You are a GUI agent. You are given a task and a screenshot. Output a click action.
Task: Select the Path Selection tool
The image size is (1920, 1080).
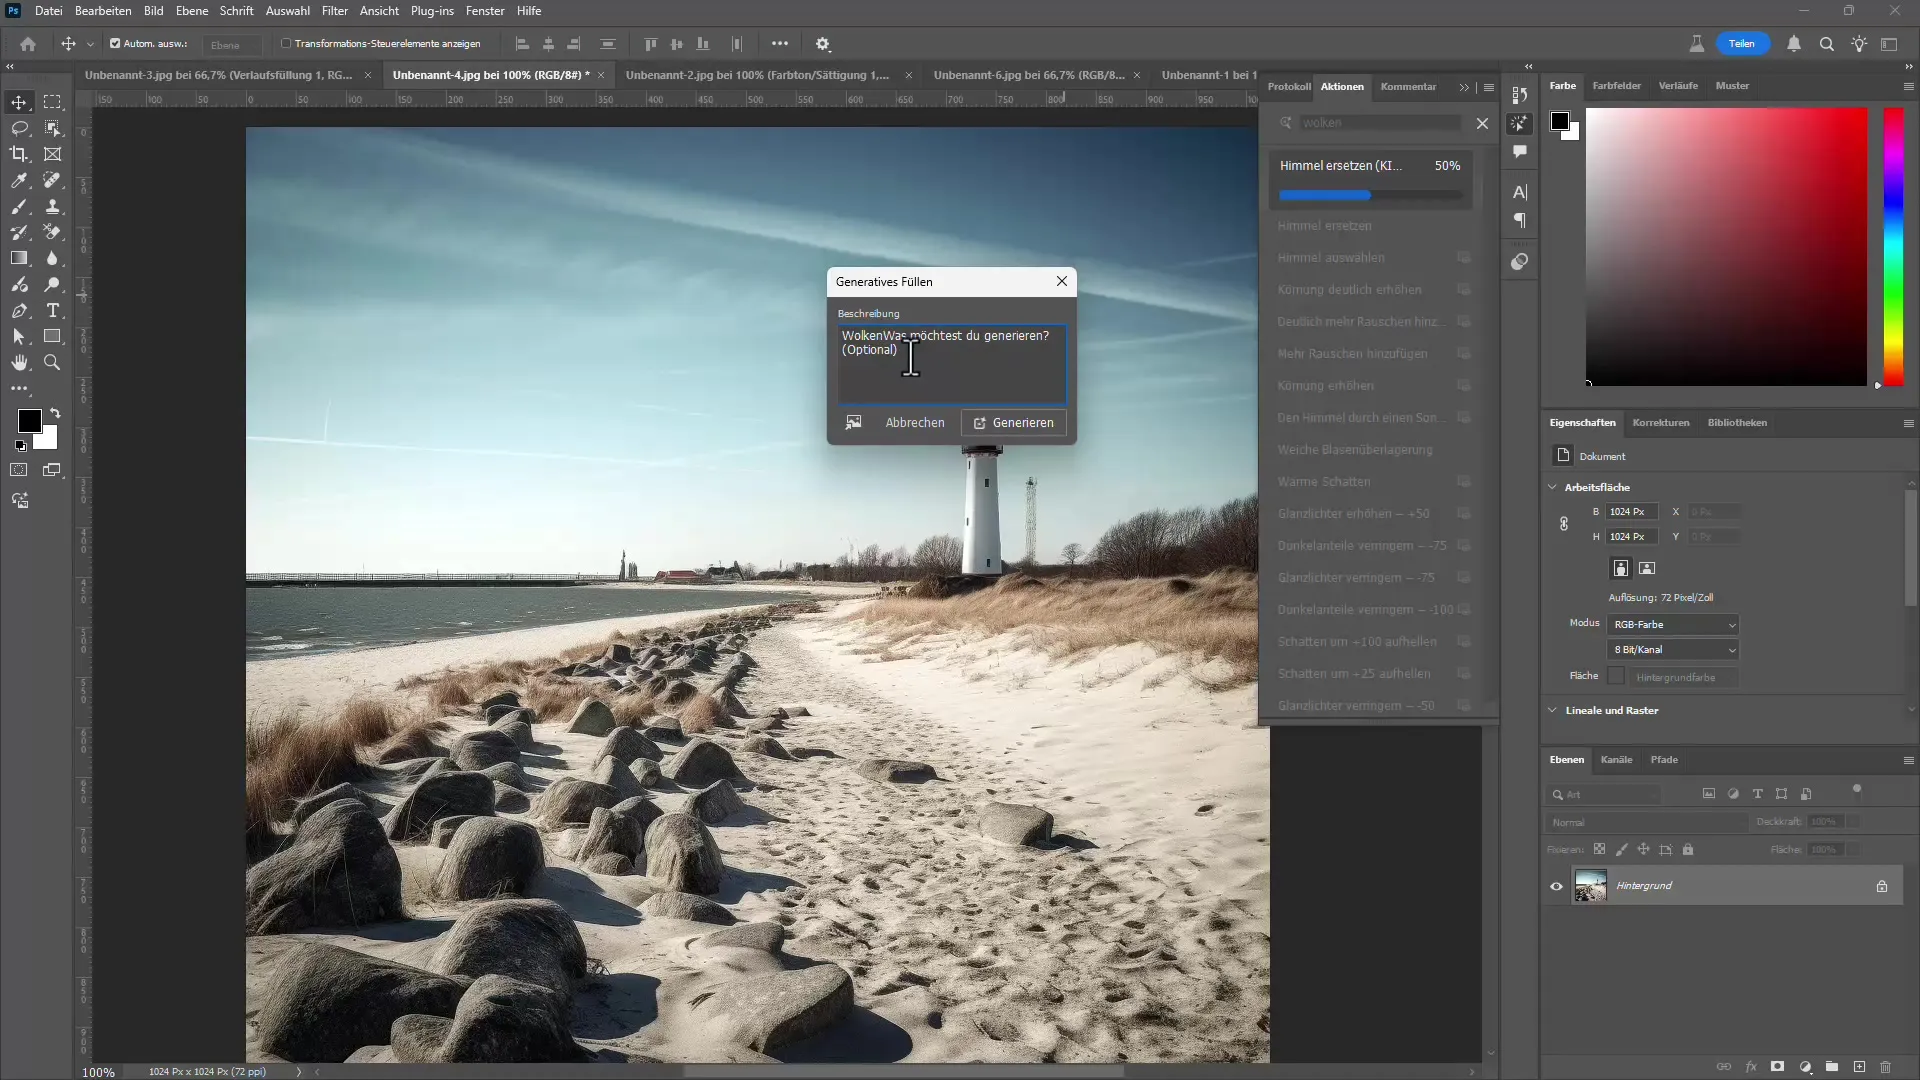click(x=19, y=337)
